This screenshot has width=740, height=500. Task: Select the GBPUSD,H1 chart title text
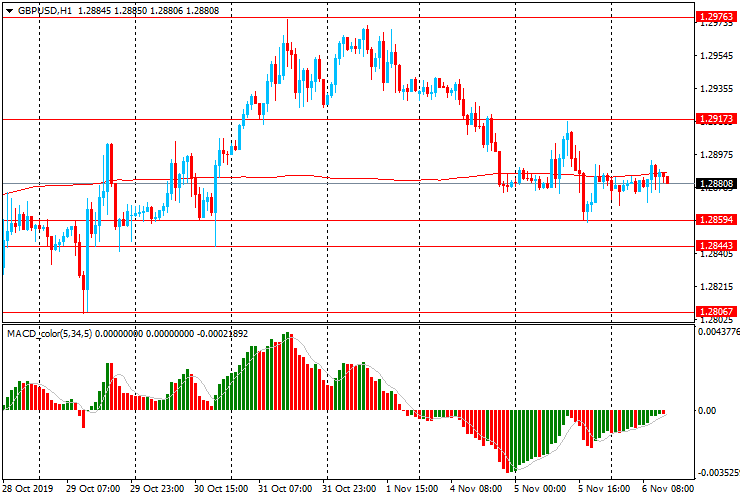click(x=45, y=9)
